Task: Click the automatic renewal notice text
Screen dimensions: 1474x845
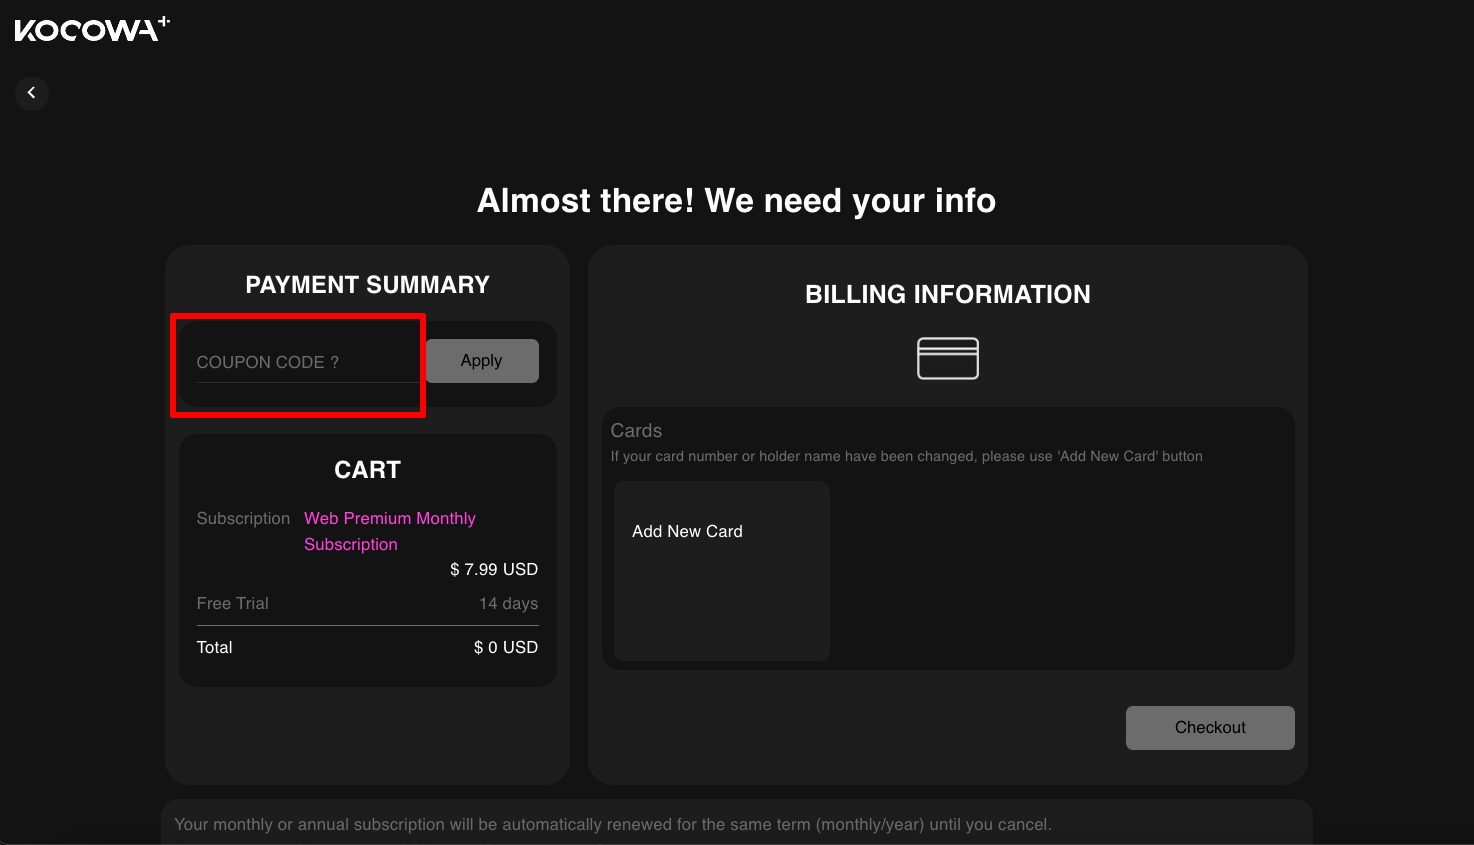Action: pos(612,825)
